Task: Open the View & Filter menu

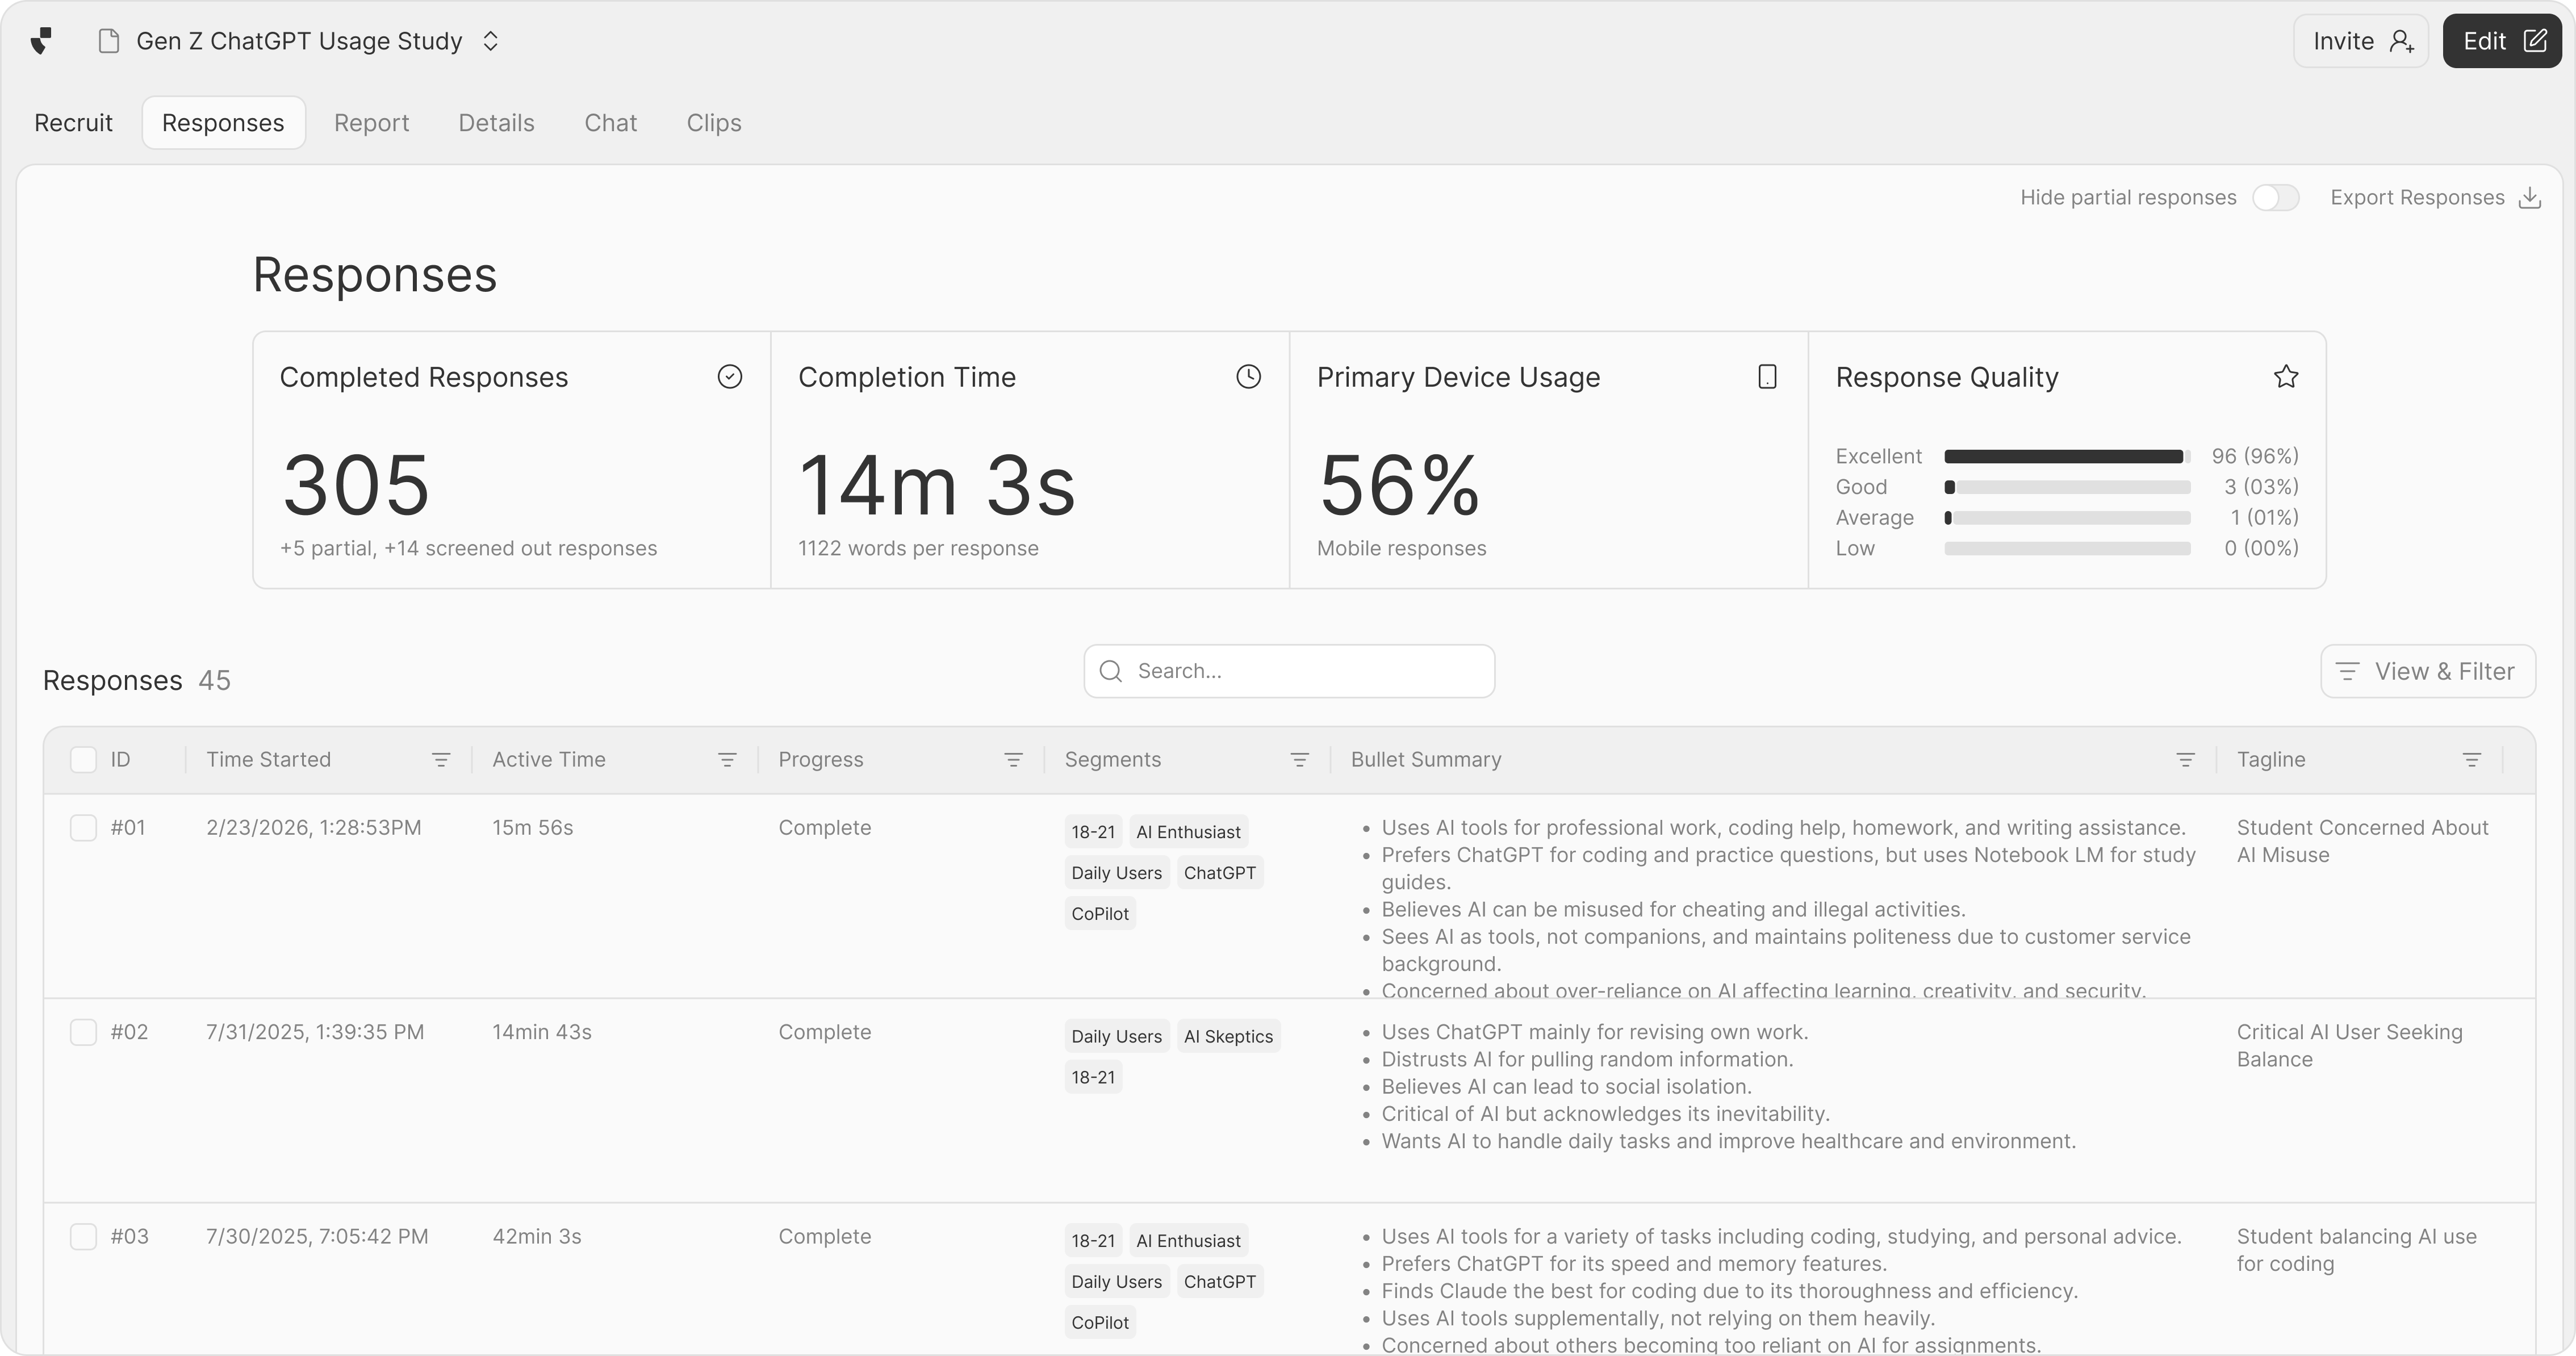Action: click(2427, 672)
